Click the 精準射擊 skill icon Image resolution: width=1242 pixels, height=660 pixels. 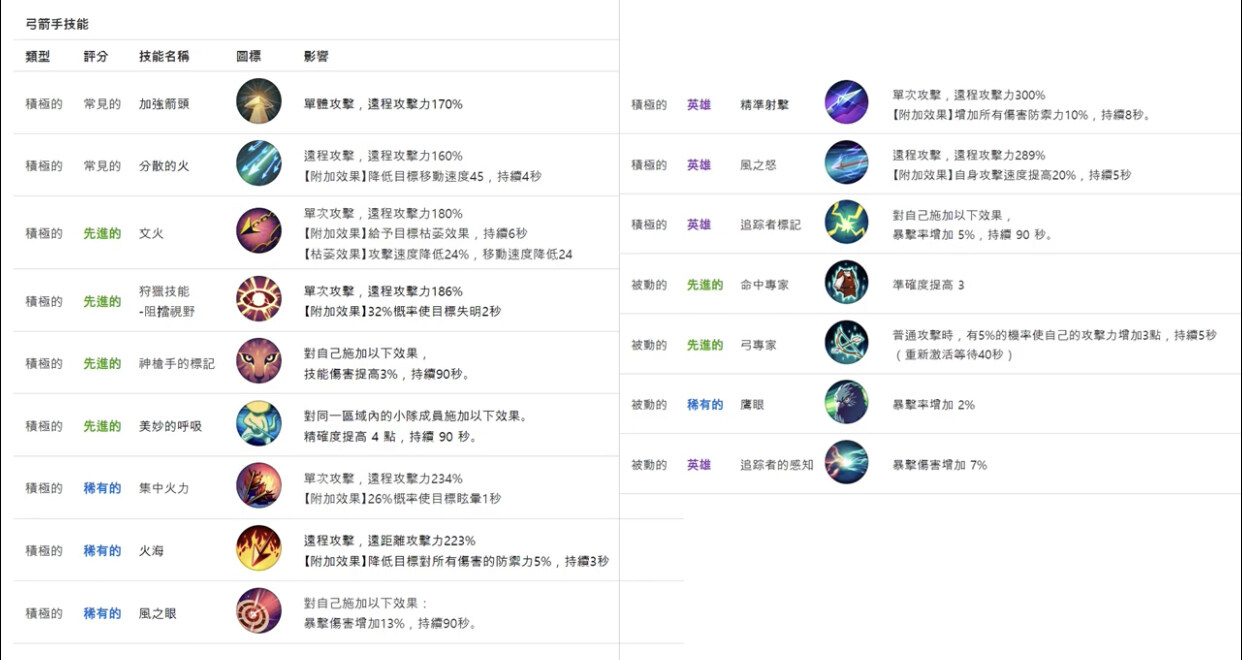(x=846, y=102)
